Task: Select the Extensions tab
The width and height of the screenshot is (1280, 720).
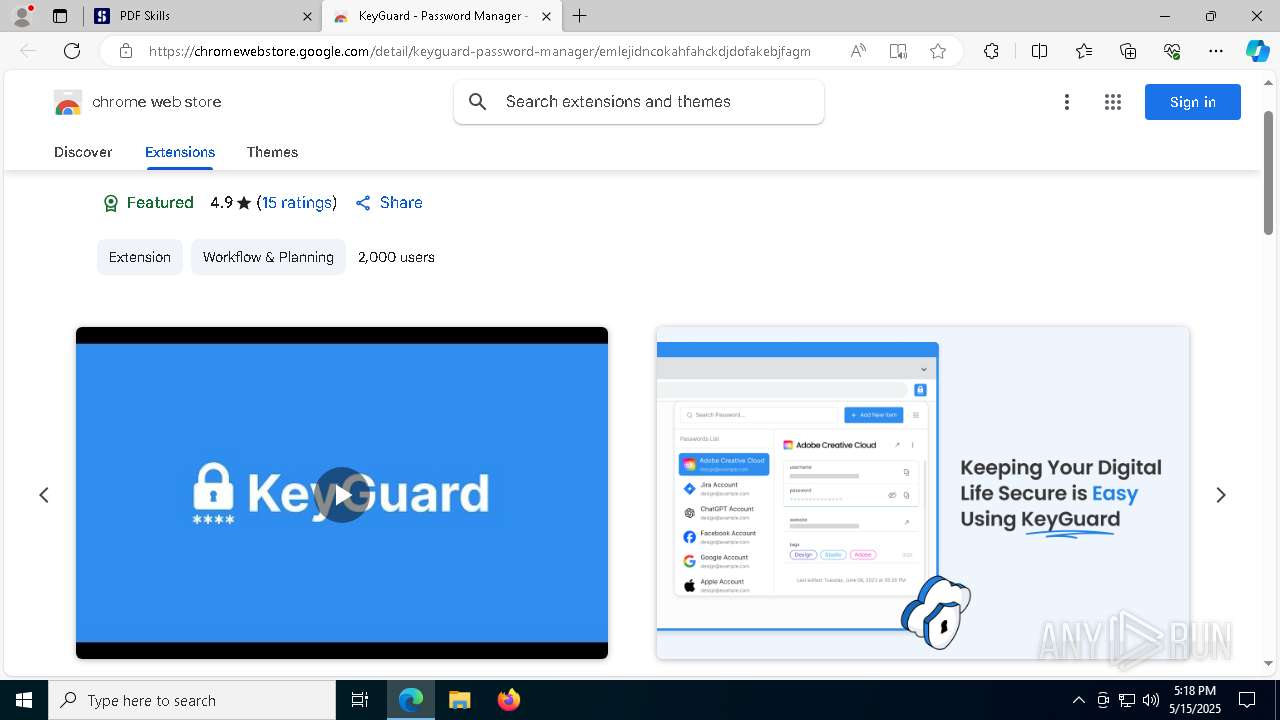Action: click(x=180, y=152)
